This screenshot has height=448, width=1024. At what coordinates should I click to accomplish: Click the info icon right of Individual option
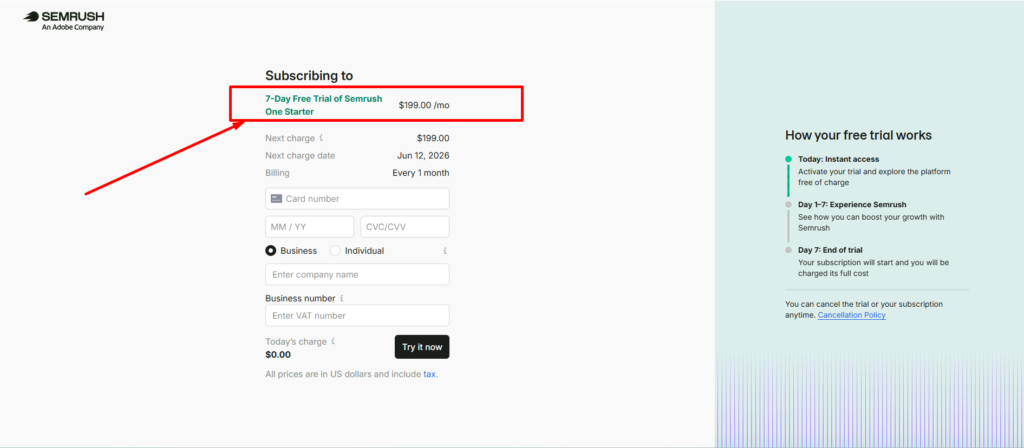[445, 250]
